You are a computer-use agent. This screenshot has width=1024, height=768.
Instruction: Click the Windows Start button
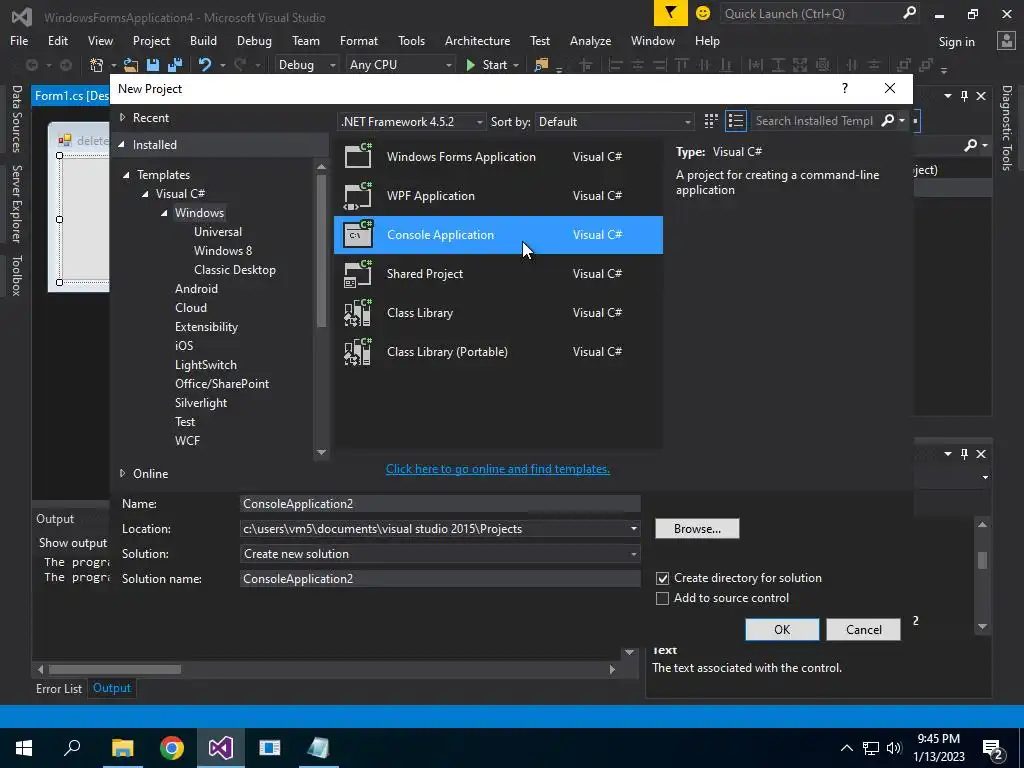tap(24, 748)
